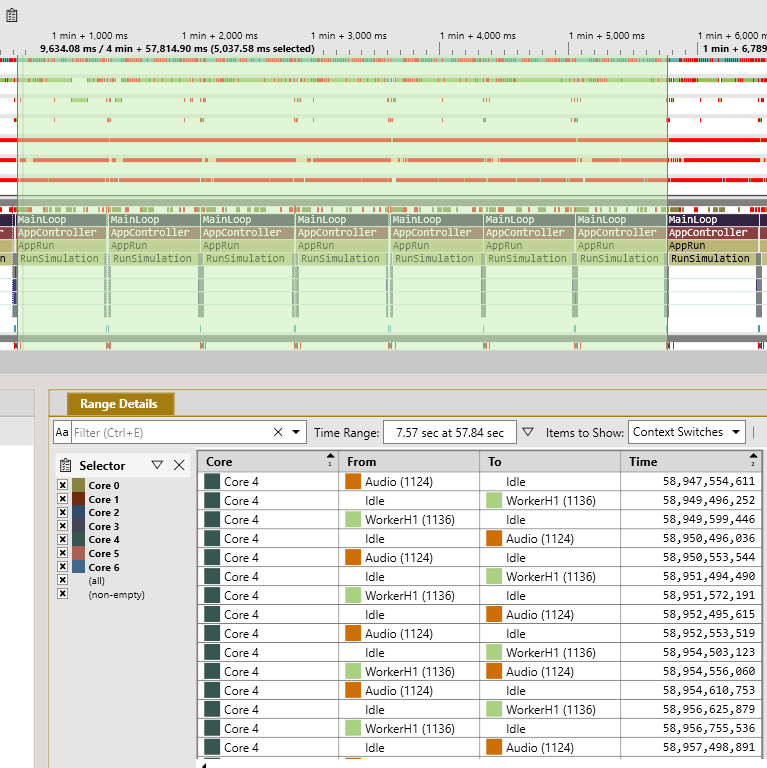This screenshot has height=768, width=767.
Task: Select row with time 58,947,554,611
Action: pyautogui.click(x=479, y=481)
